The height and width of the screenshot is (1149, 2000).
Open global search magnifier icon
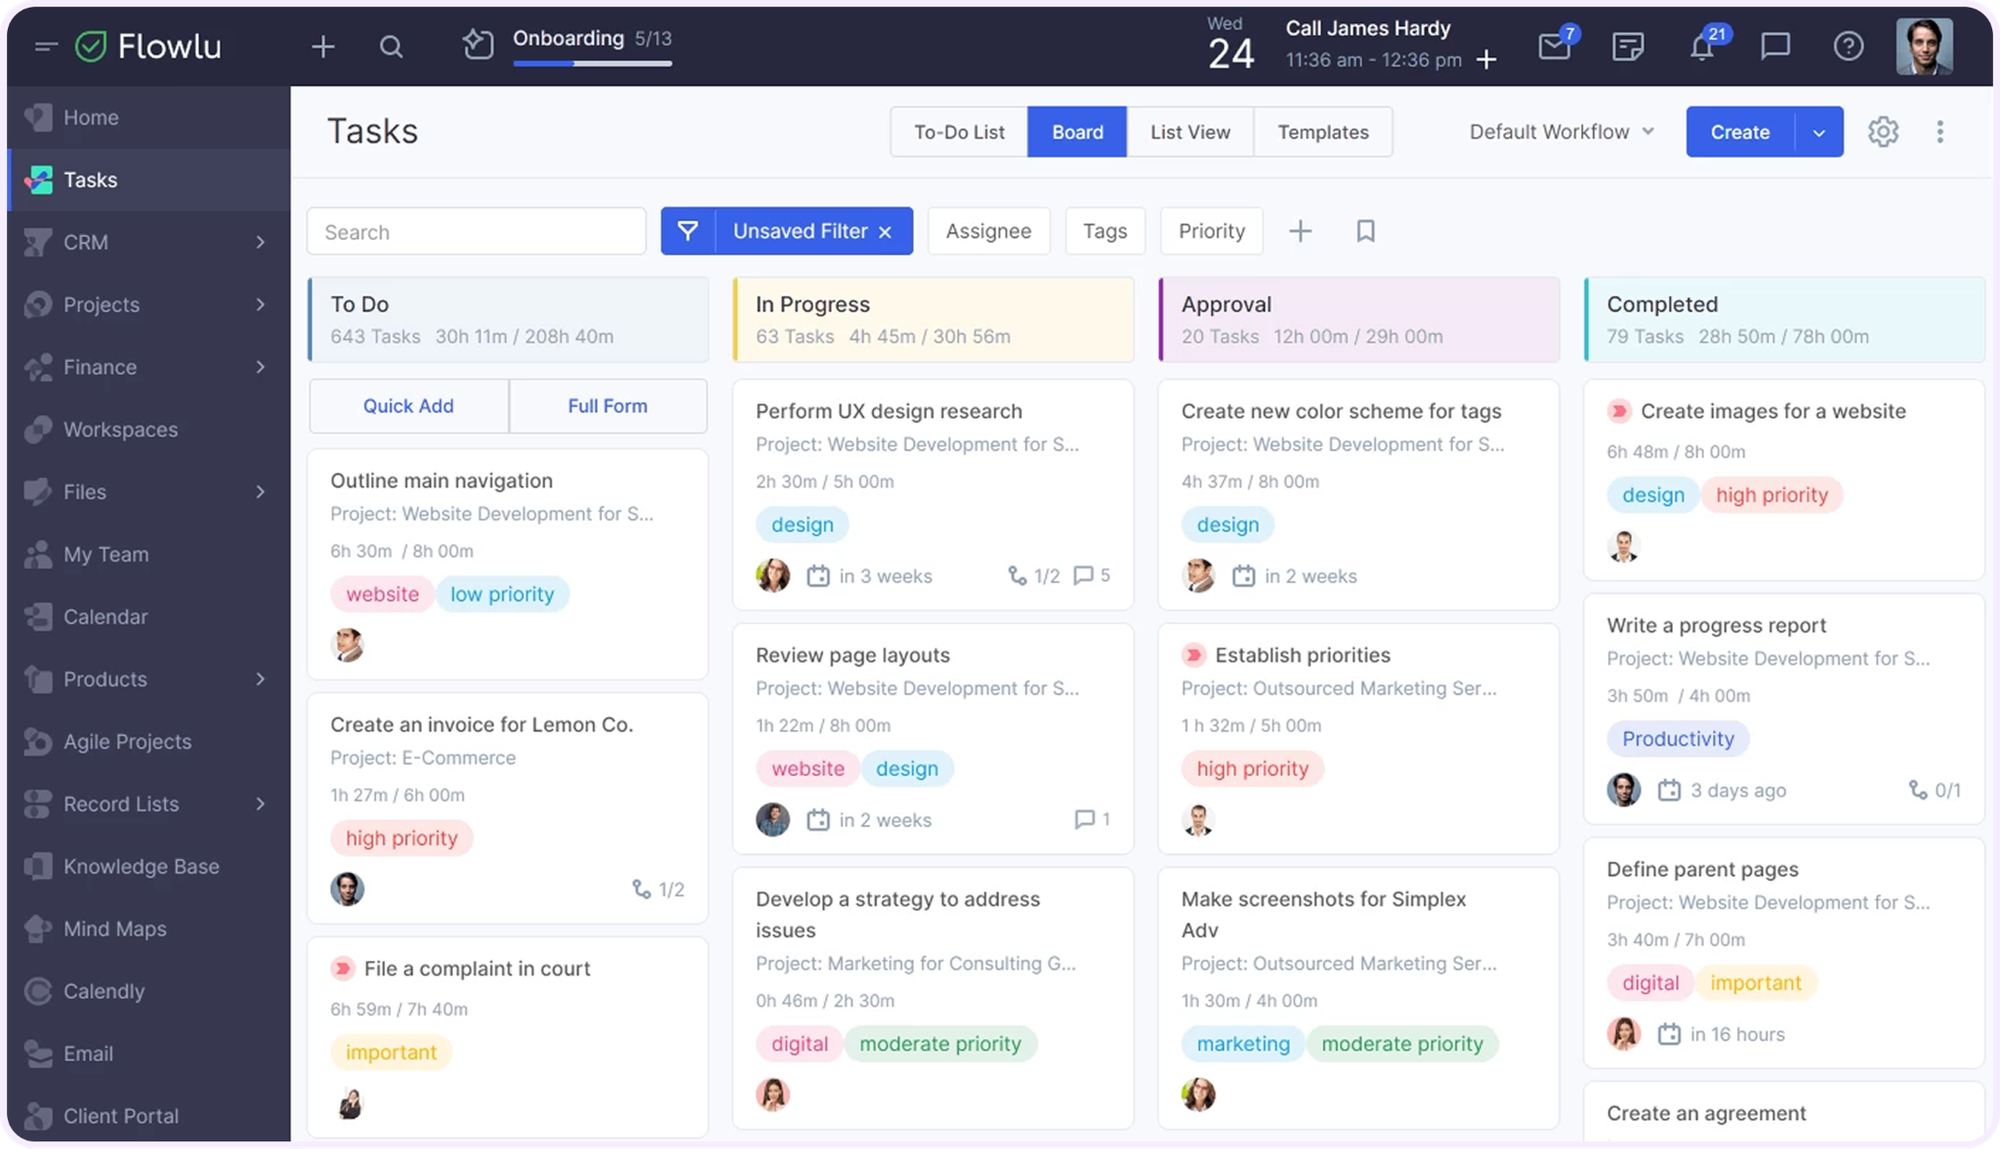[391, 46]
